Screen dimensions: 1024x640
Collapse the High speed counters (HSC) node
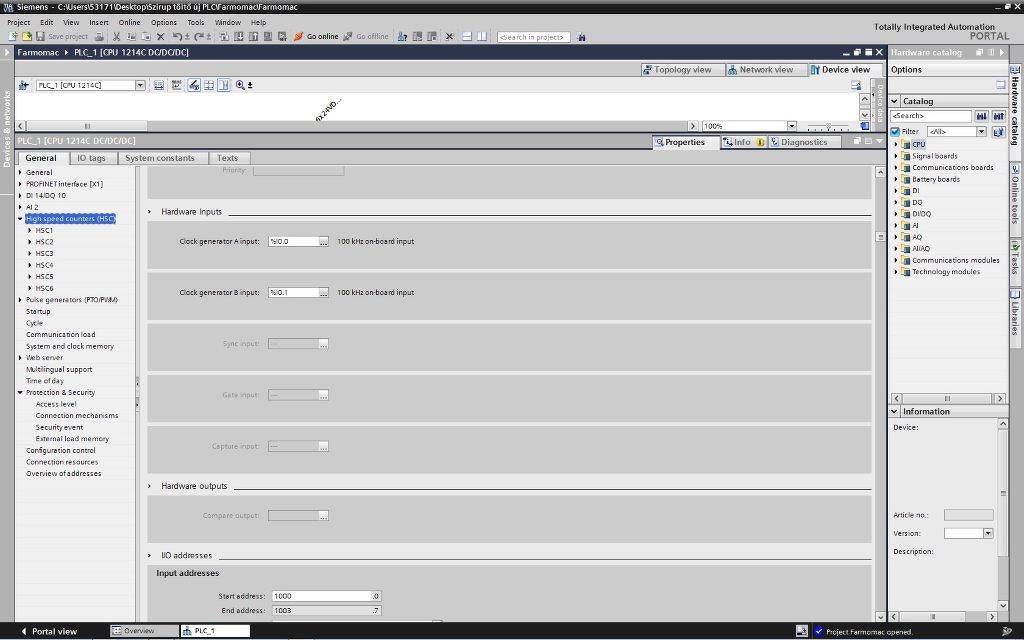20,219
